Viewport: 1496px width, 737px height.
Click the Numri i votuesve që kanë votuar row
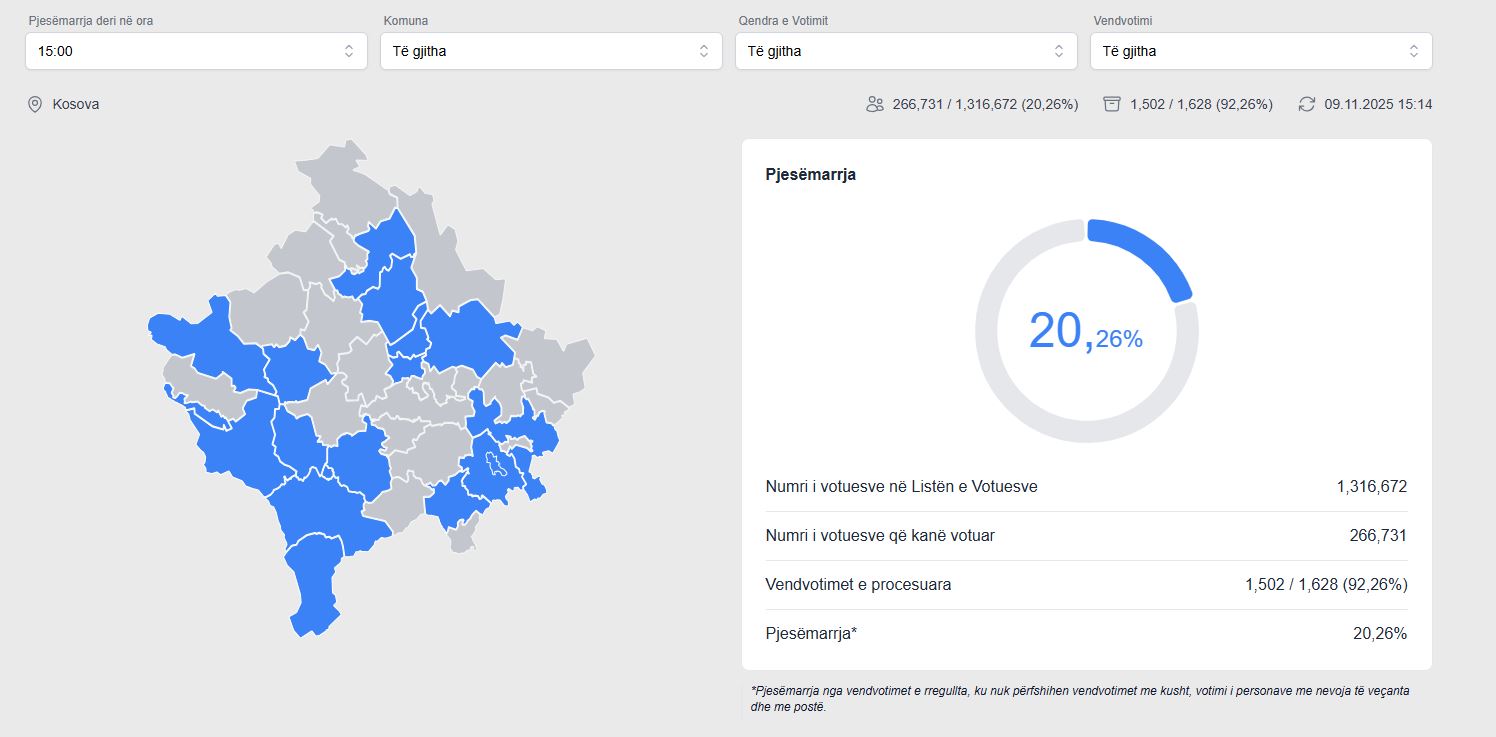pos(1086,536)
